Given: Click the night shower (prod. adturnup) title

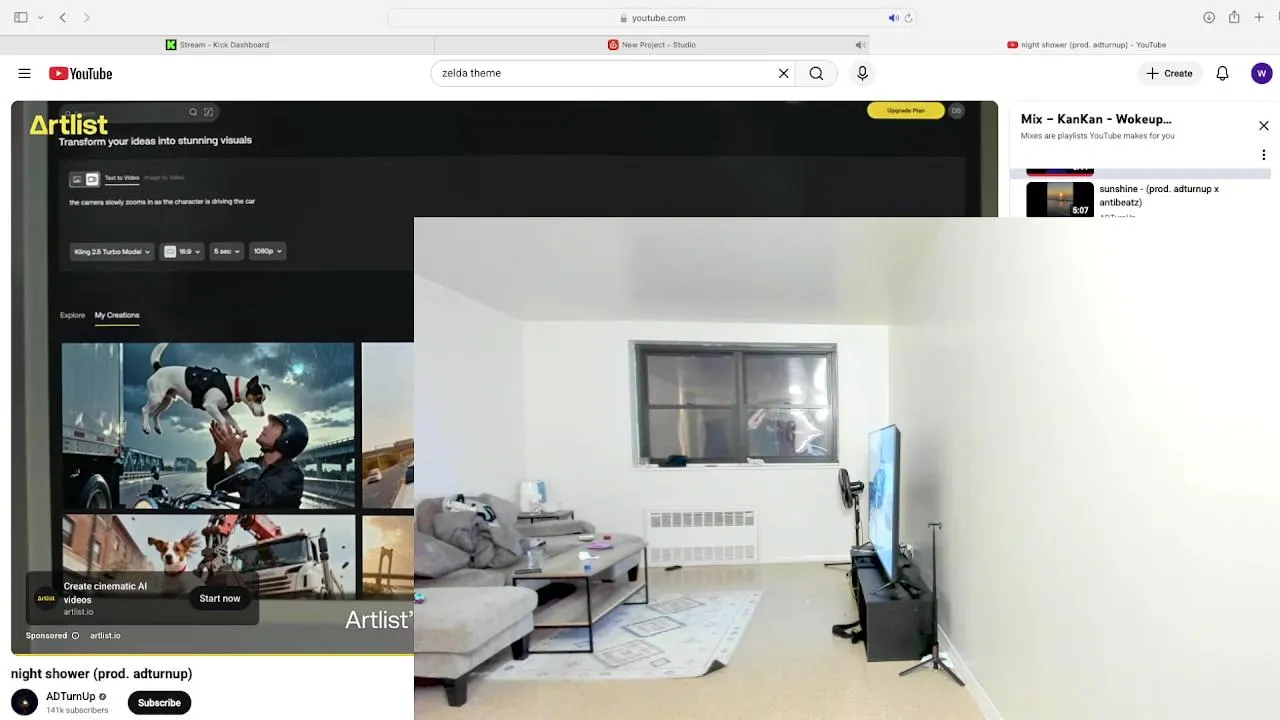Looking at the screenshot, I should pos(102,674).
